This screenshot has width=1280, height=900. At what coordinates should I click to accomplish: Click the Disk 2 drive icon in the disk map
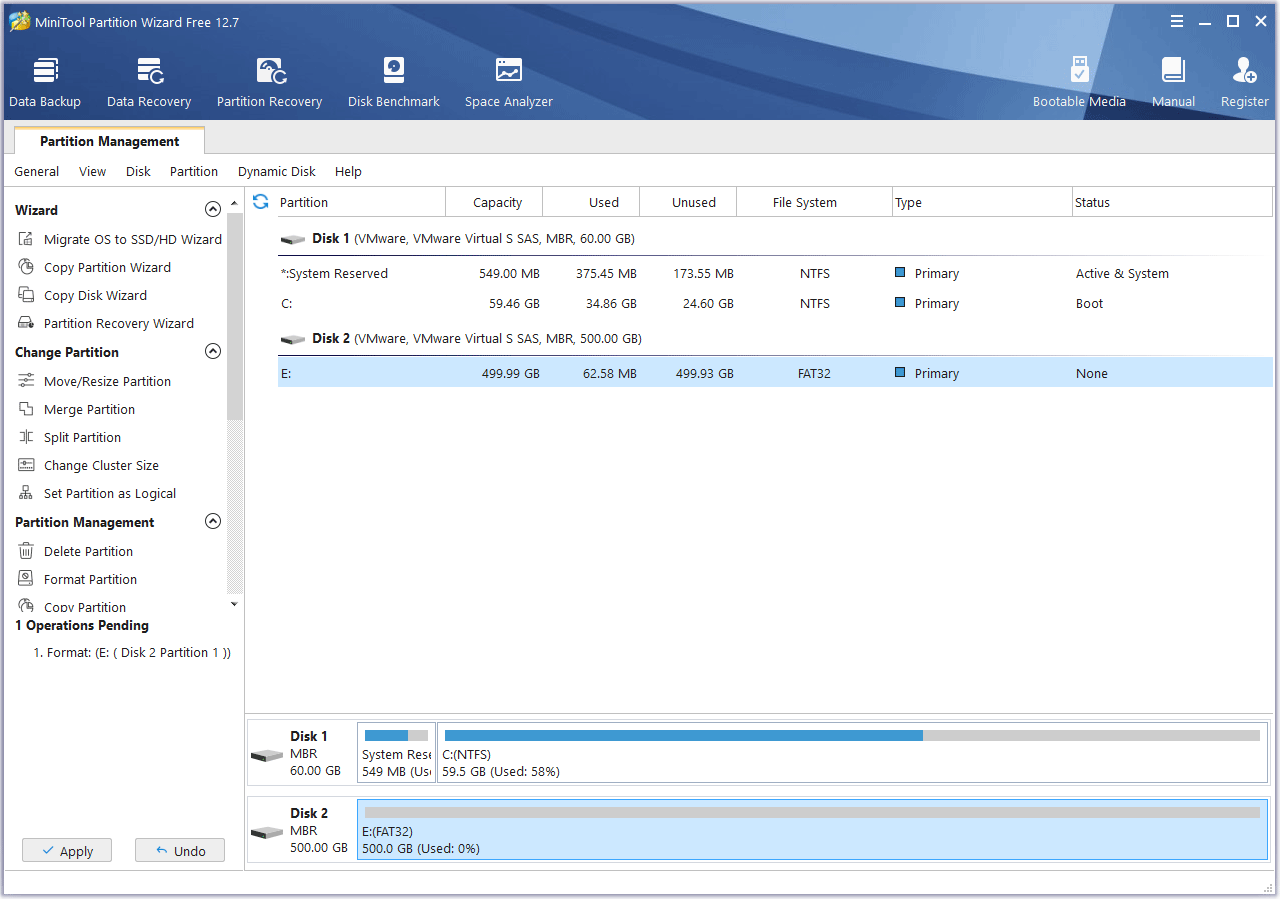[267, 832]
